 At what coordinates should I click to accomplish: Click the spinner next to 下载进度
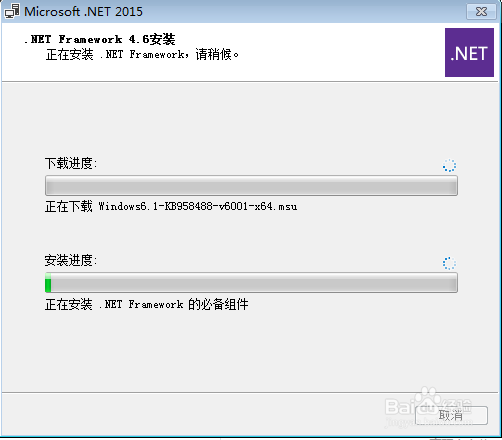point(449,165)
